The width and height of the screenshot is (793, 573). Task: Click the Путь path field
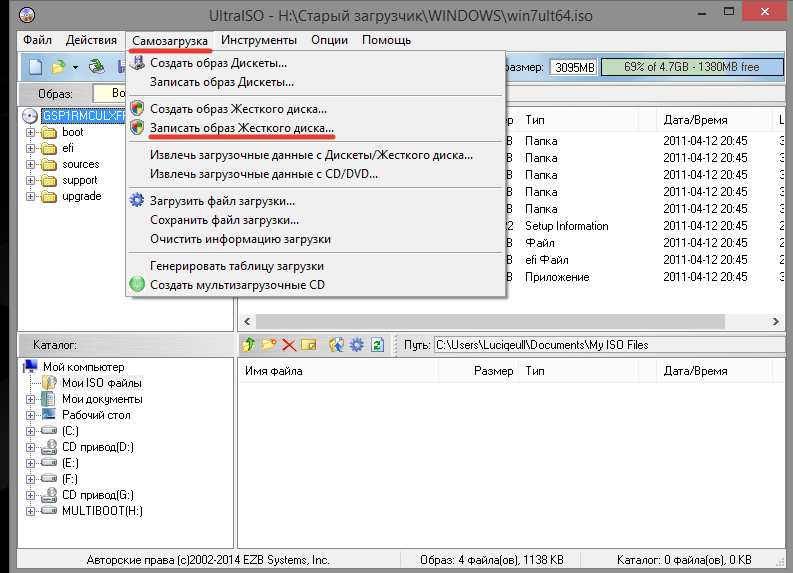coord(600,345)
